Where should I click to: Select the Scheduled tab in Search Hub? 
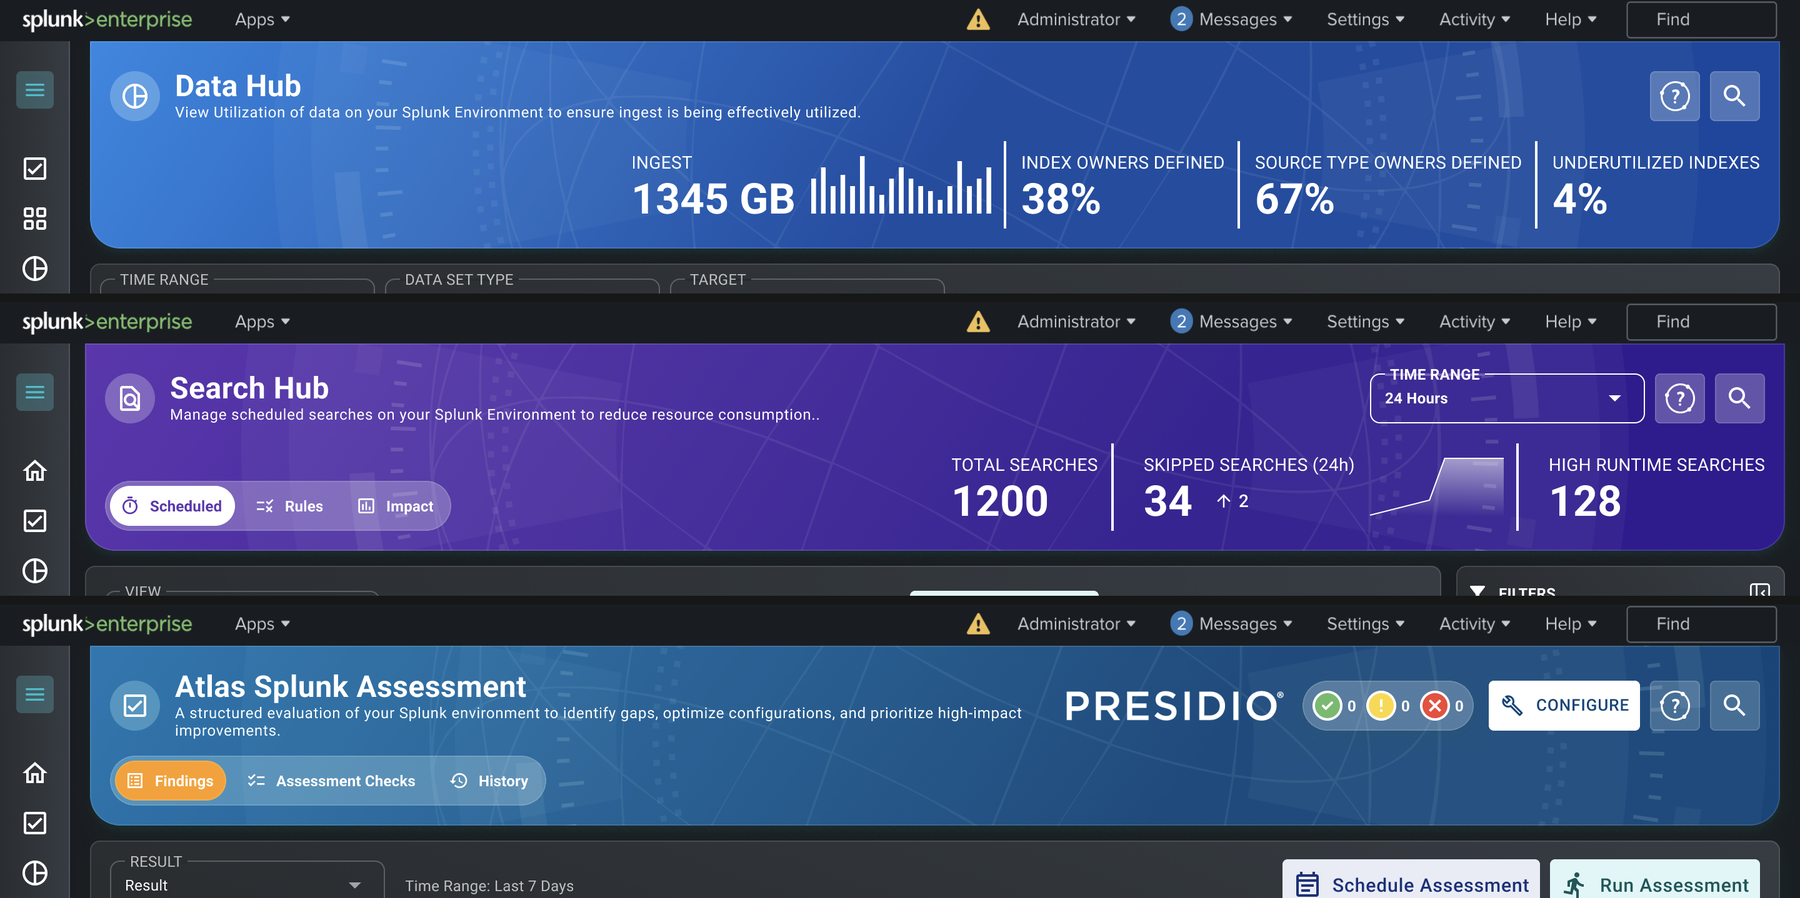pos(172,506)
